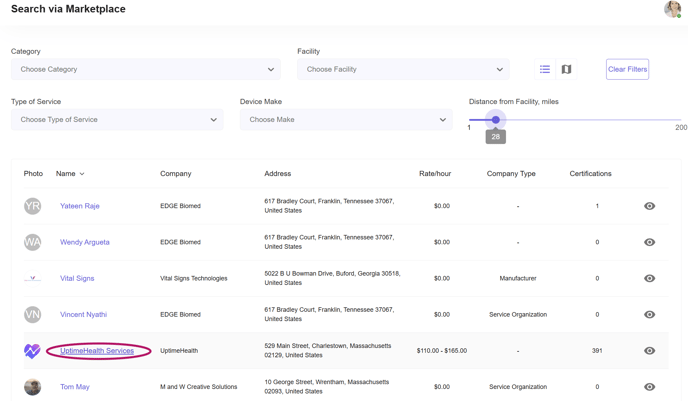
Task: Sort by the Name column header
Action: tap(69, 174)
